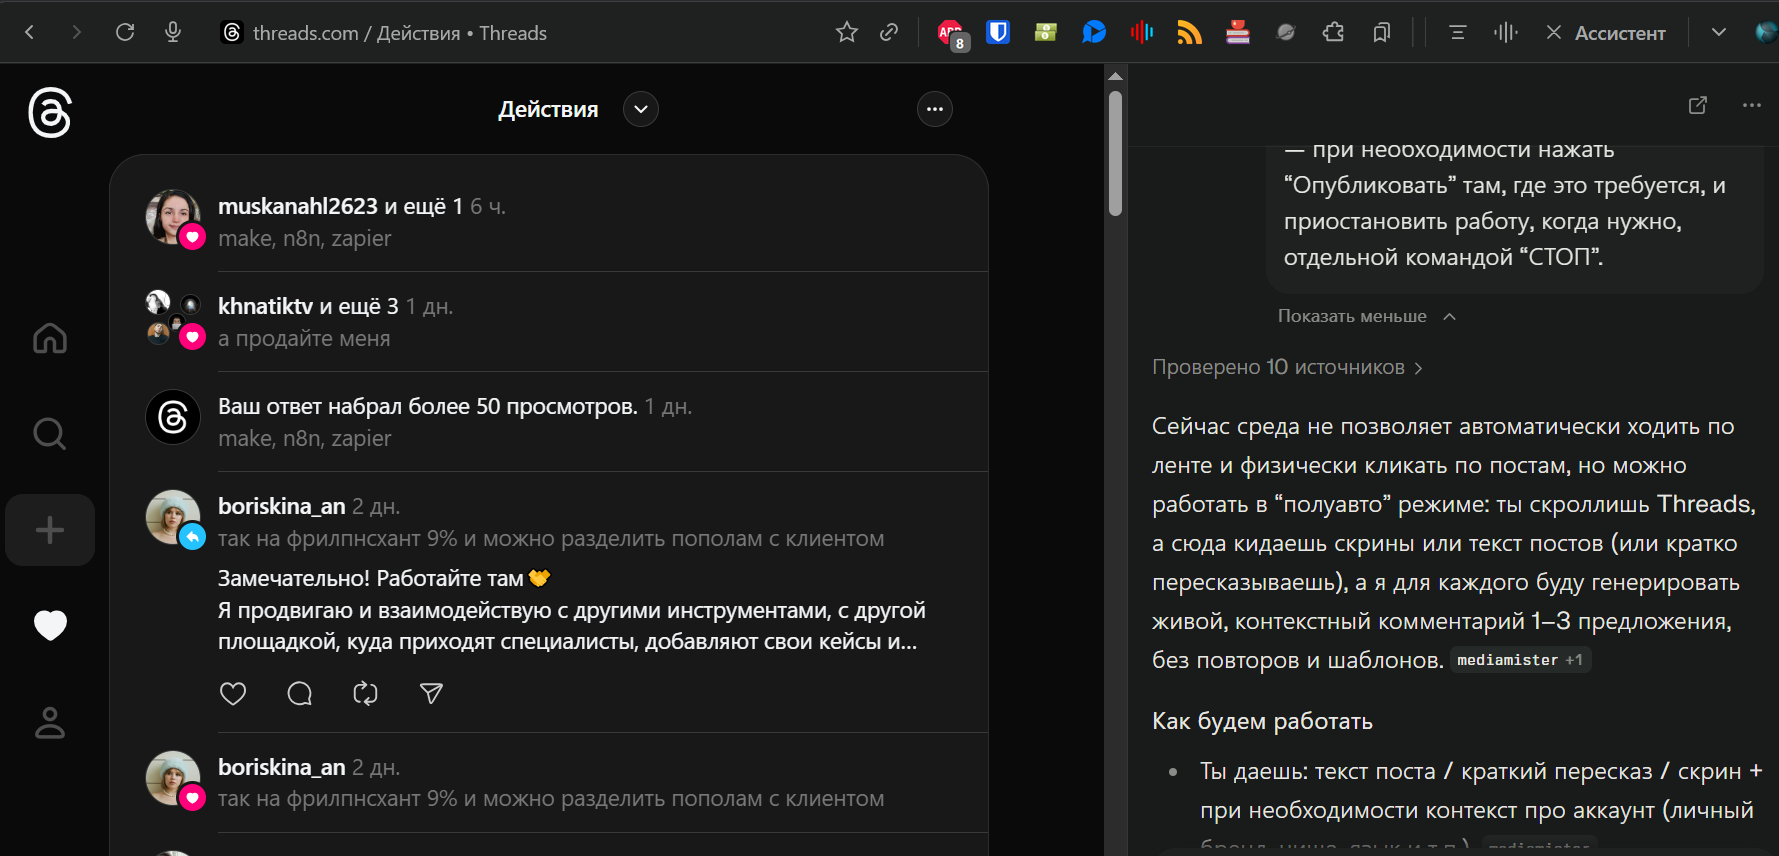1779x856 pixels.
Task: Open your Threads profile
Action: pos(50,722)
